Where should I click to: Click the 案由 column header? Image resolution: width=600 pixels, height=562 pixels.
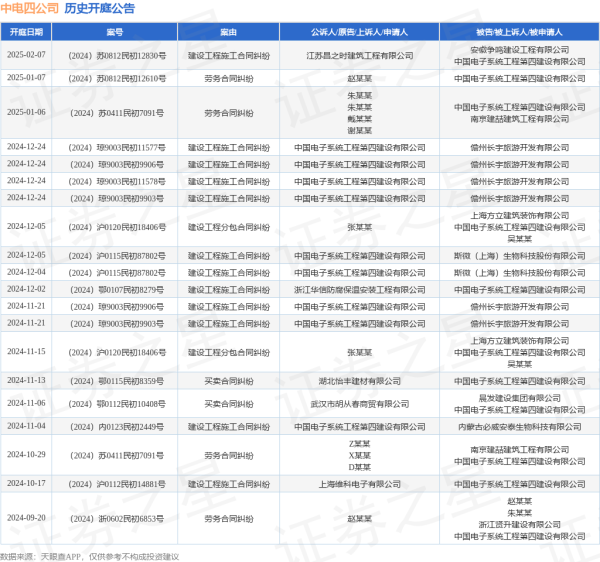pos(228,32)
